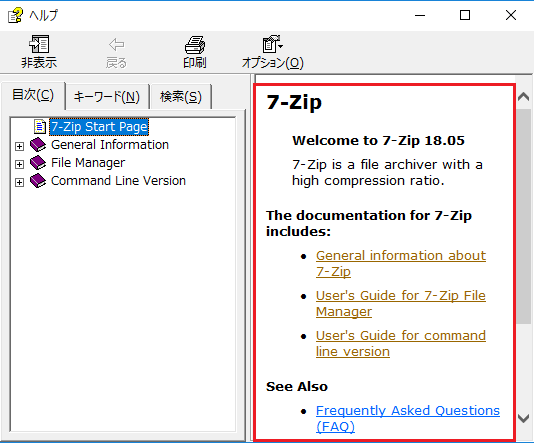Viewport: 534px width, 443px height.
Task: Switch to the キーワード(N) keyword tab
Action: 107,97
